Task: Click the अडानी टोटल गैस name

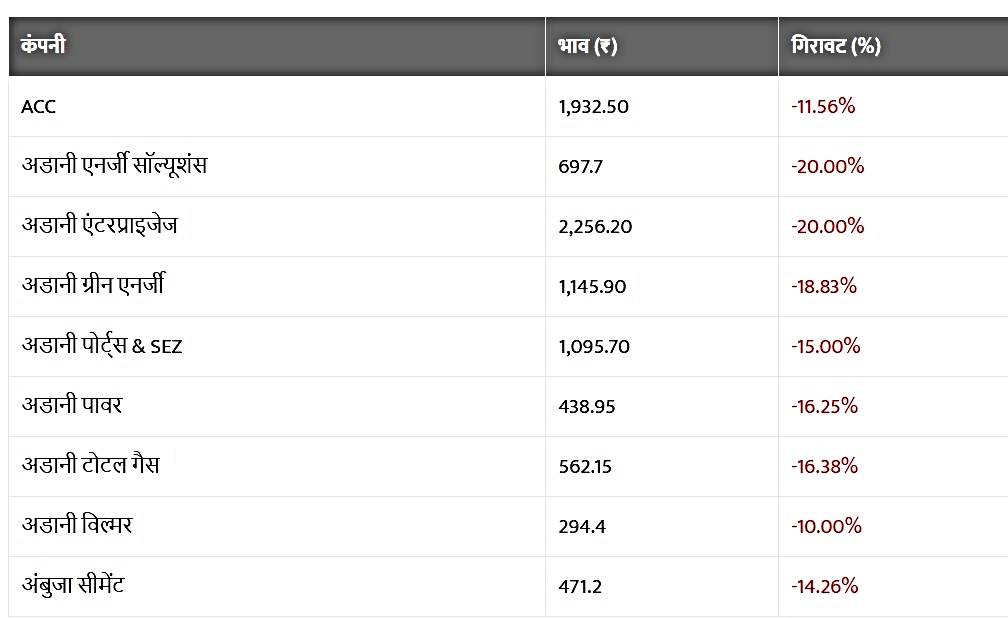Action: pos(90,466)
